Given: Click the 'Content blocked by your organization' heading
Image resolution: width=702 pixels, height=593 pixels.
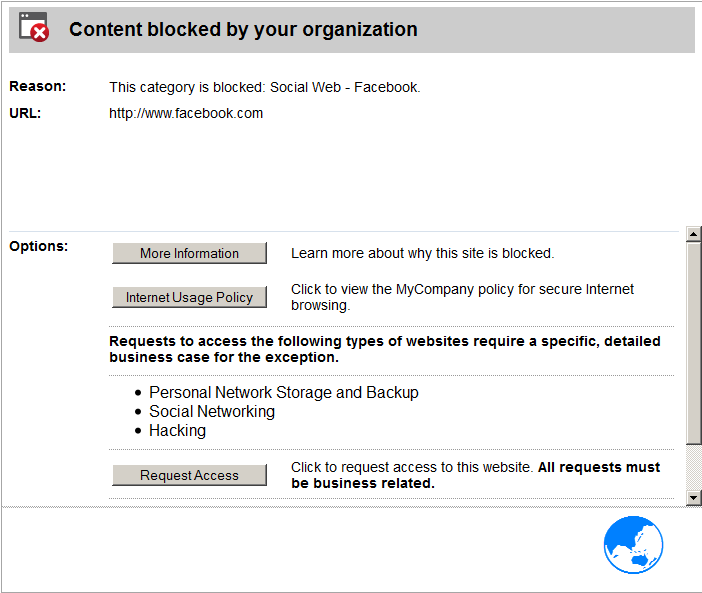Looking at the screenshot, I should pos(243,30).
